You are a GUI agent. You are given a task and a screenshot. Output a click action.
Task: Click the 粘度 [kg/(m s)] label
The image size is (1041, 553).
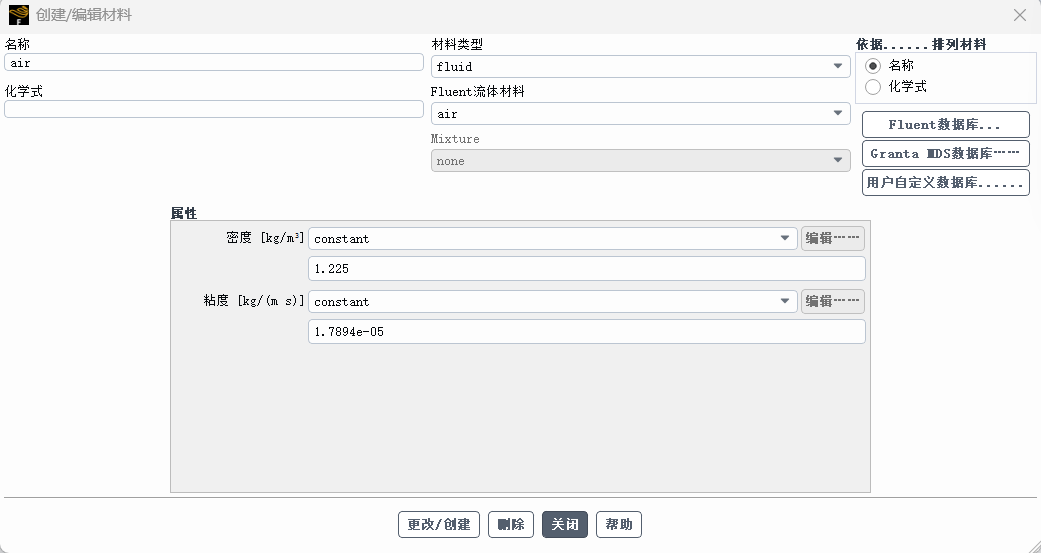click(254, 301)
